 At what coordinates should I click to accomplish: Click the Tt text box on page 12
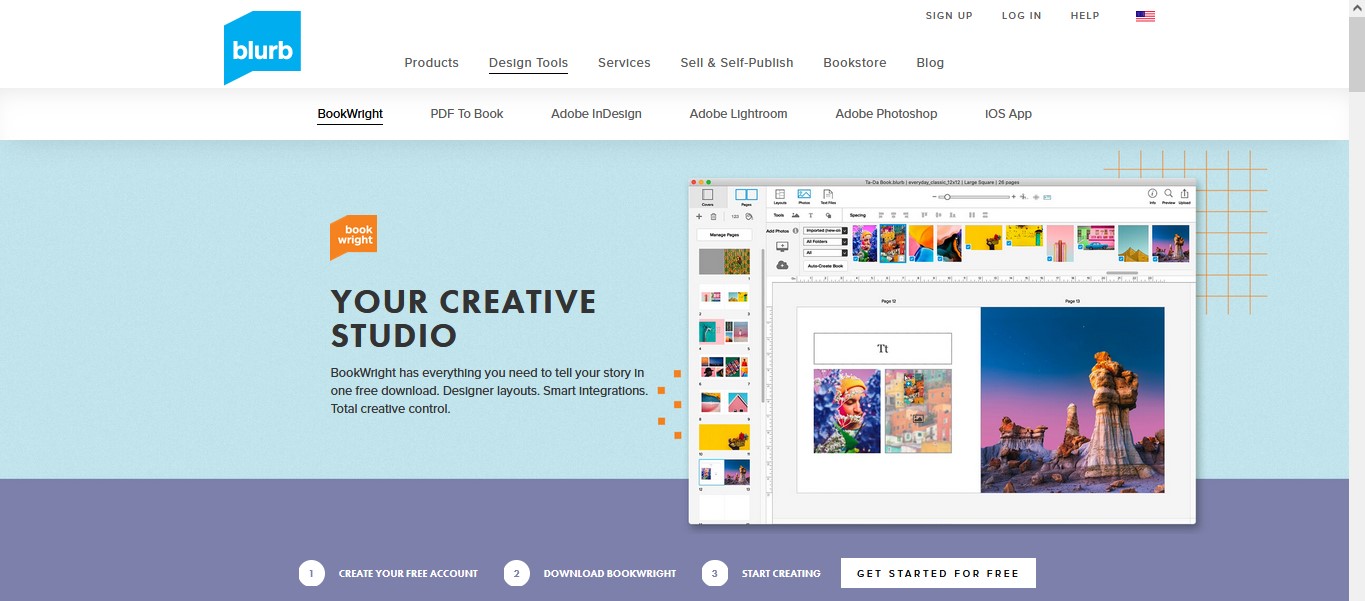coord(882,349)
